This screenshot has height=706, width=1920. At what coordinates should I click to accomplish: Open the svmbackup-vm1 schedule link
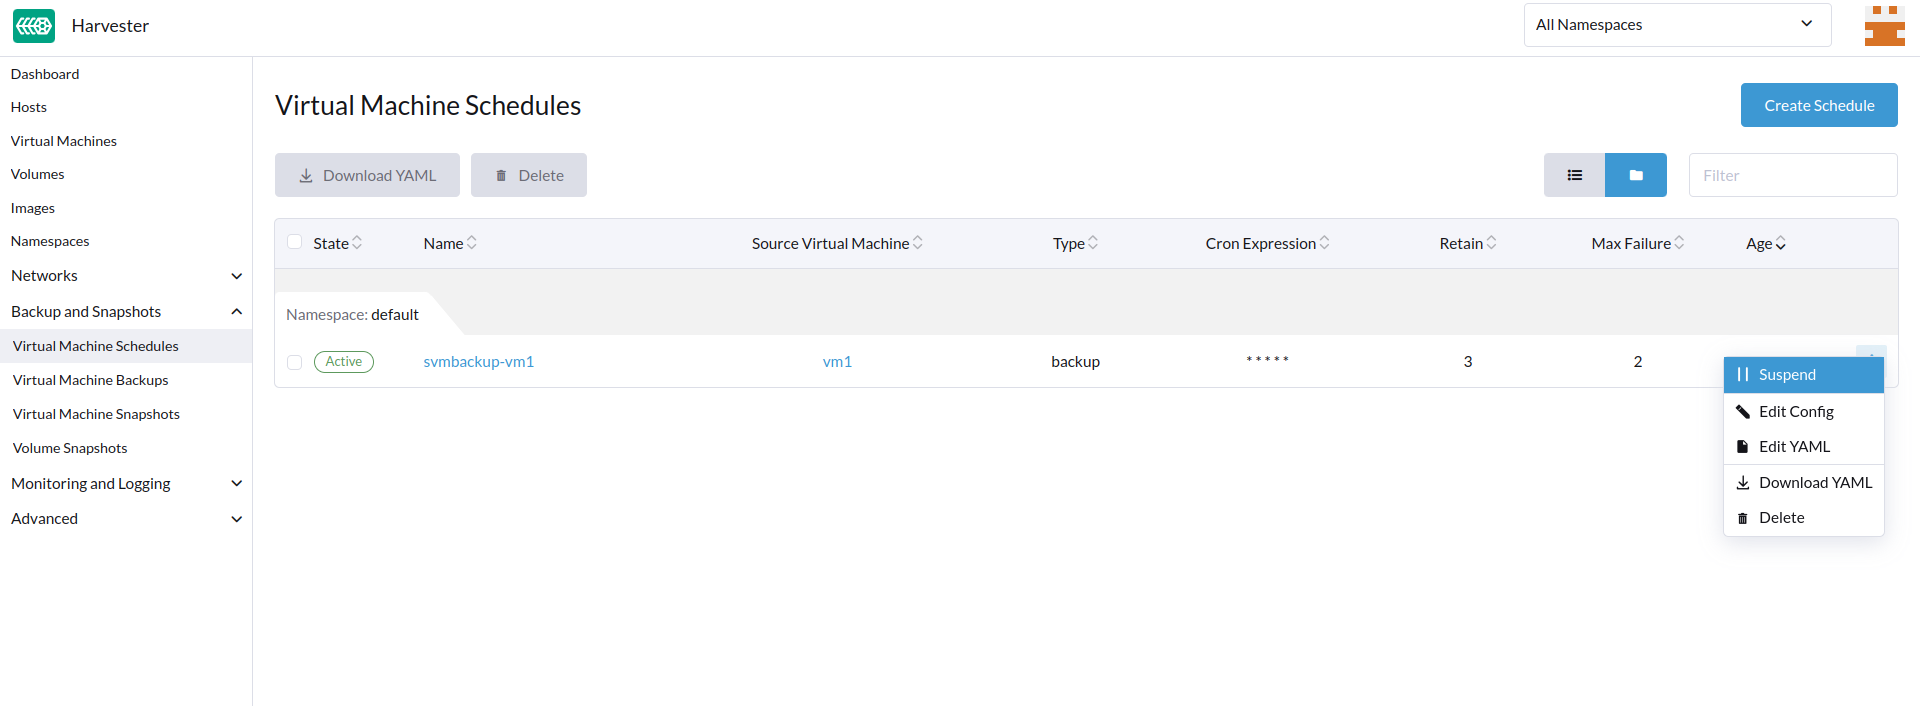pyautogui.click(x=478, y=362)
